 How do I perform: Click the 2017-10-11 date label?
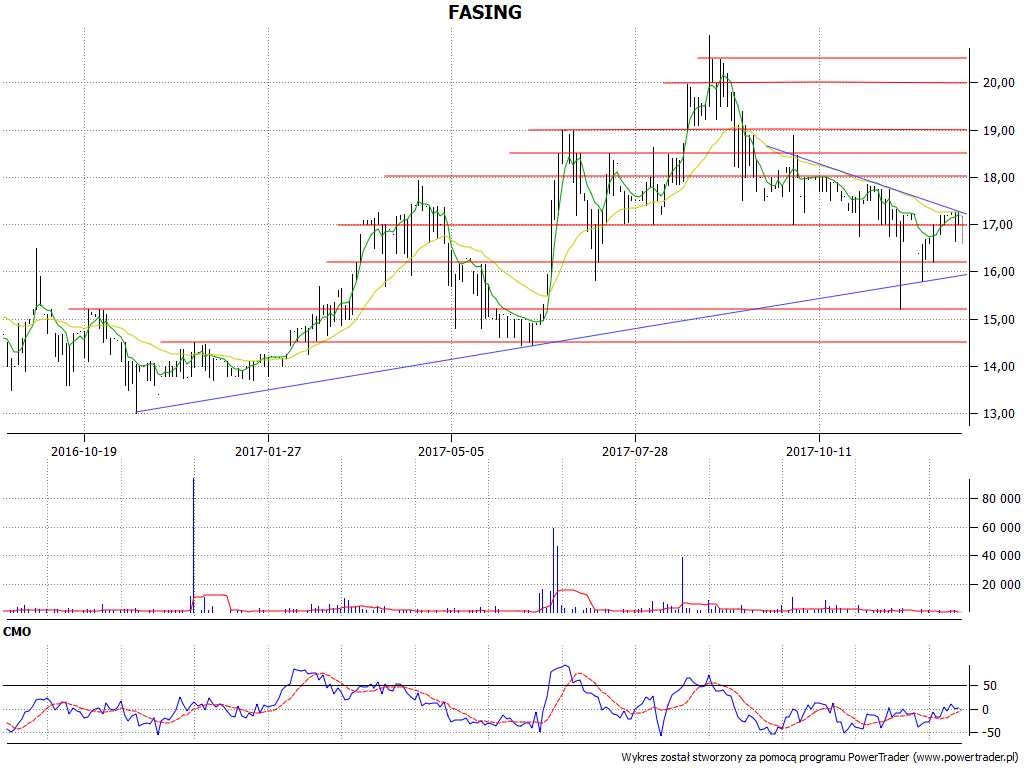coord(819,451)
